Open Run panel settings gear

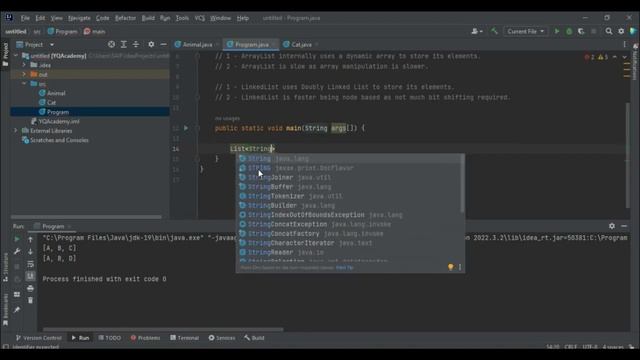(x=611, y=226)
